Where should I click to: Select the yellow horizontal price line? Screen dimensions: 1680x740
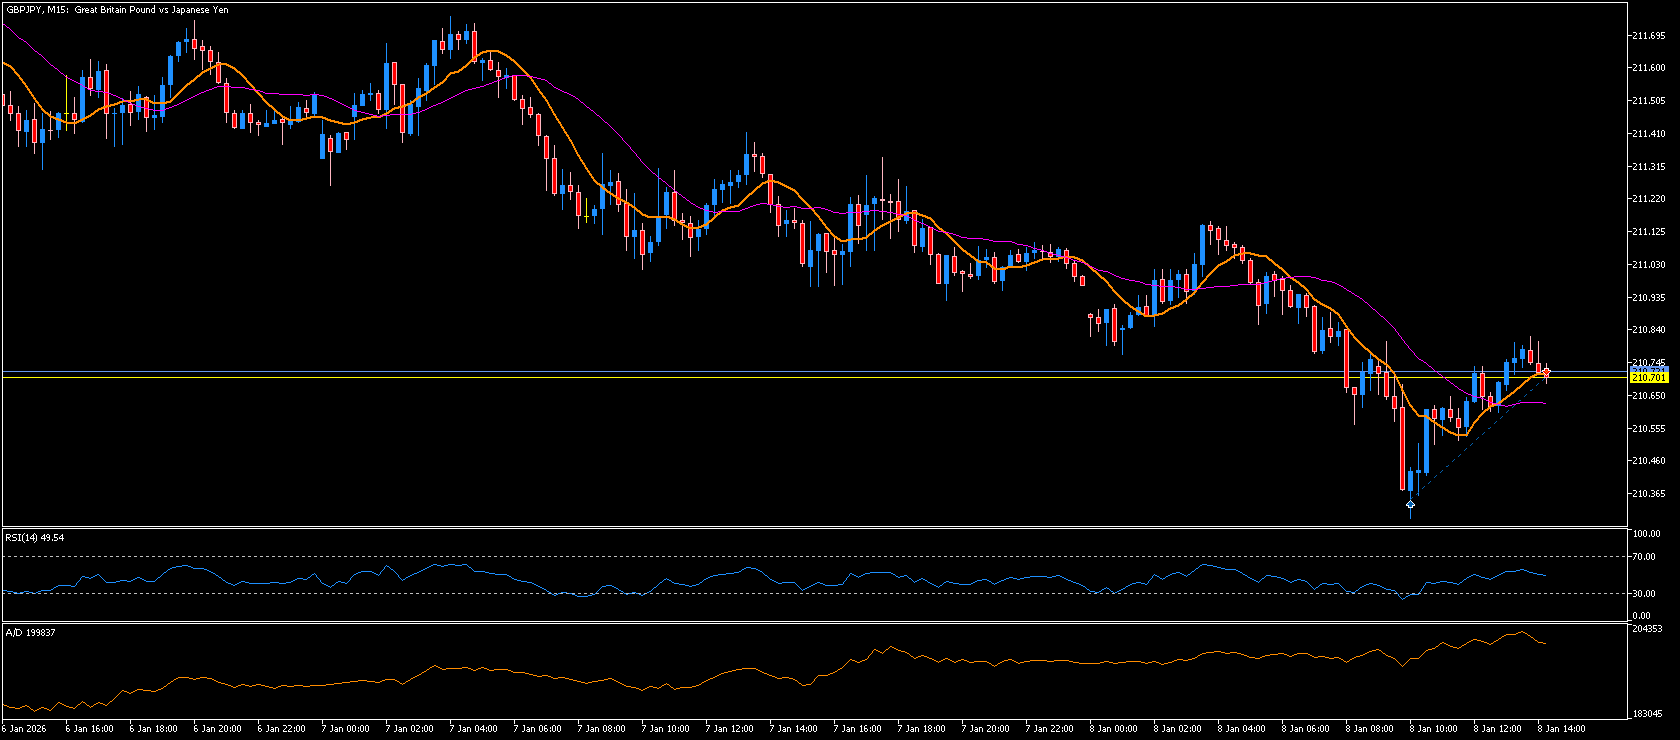pos(800,377)
